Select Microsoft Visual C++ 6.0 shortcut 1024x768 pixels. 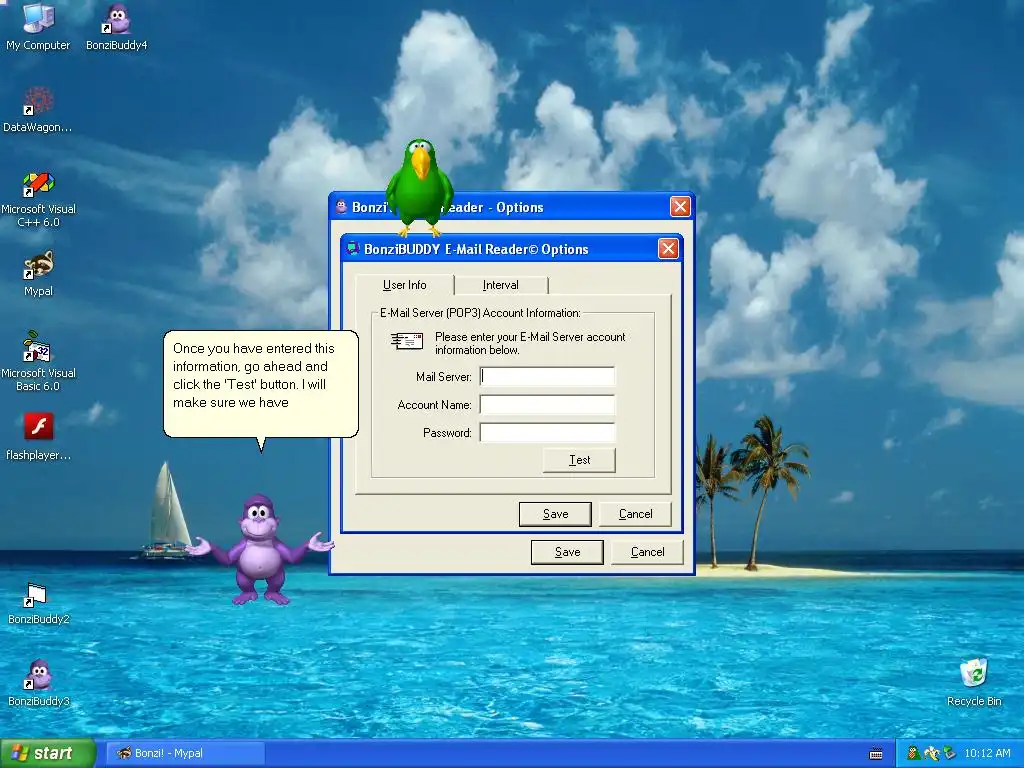click(38, 199)
